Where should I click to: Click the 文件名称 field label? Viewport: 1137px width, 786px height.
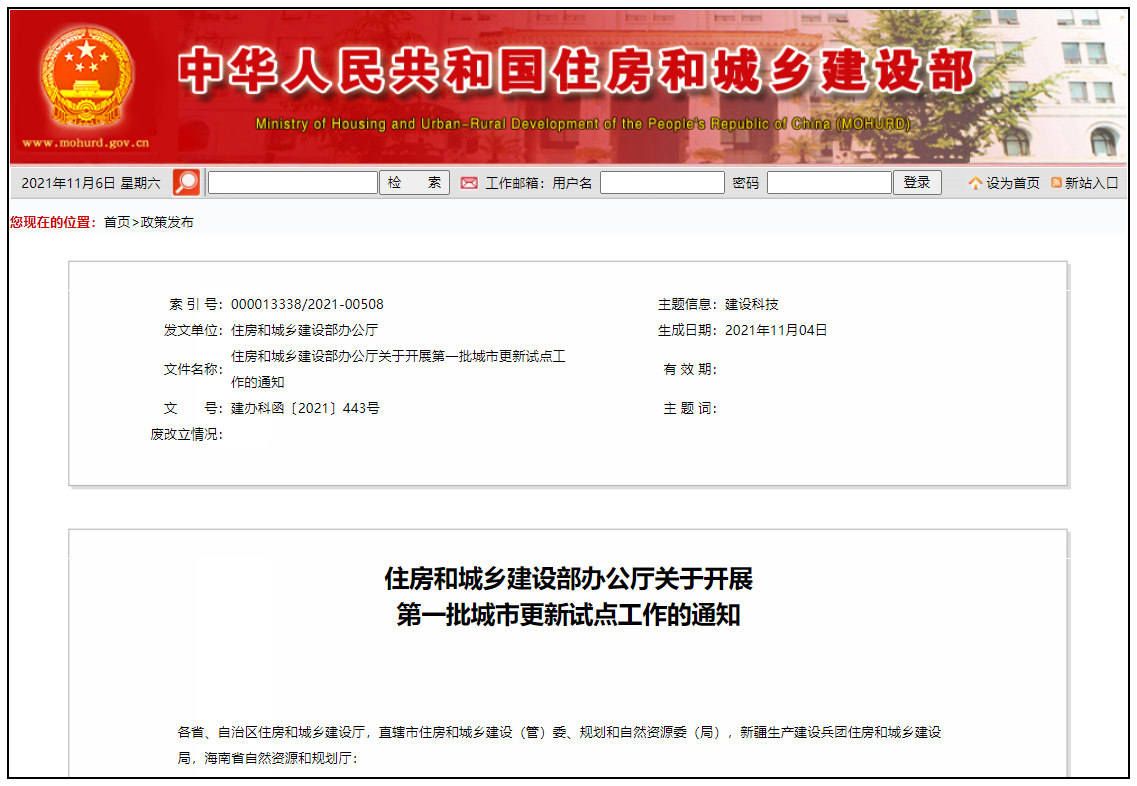click(193, 369)
